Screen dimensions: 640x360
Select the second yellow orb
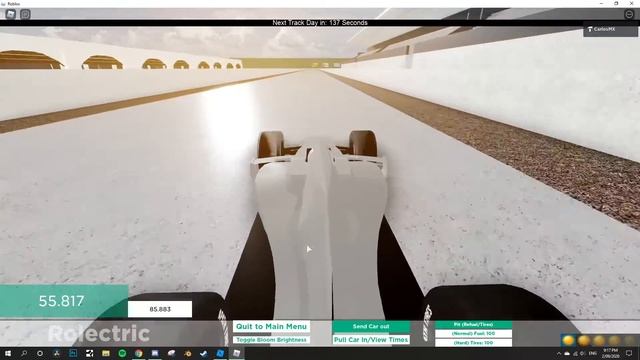(x=584, y=340)
